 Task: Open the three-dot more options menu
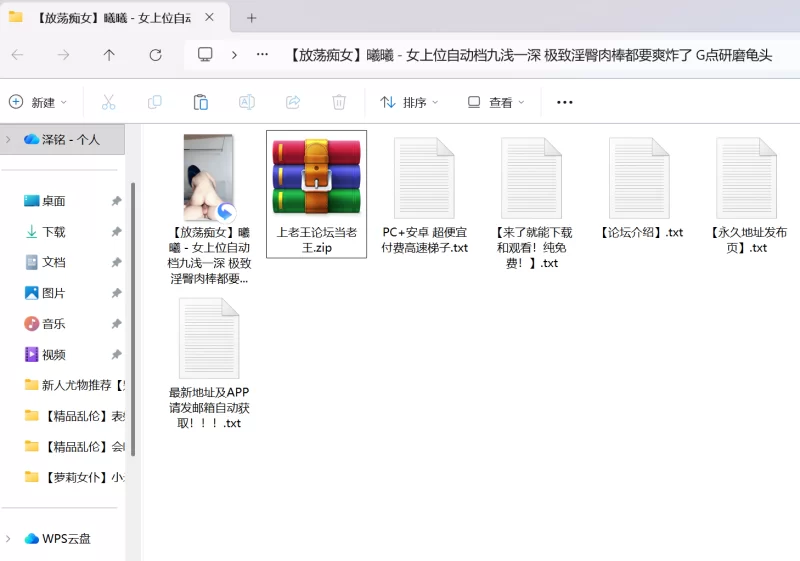(x=564, y=102)
